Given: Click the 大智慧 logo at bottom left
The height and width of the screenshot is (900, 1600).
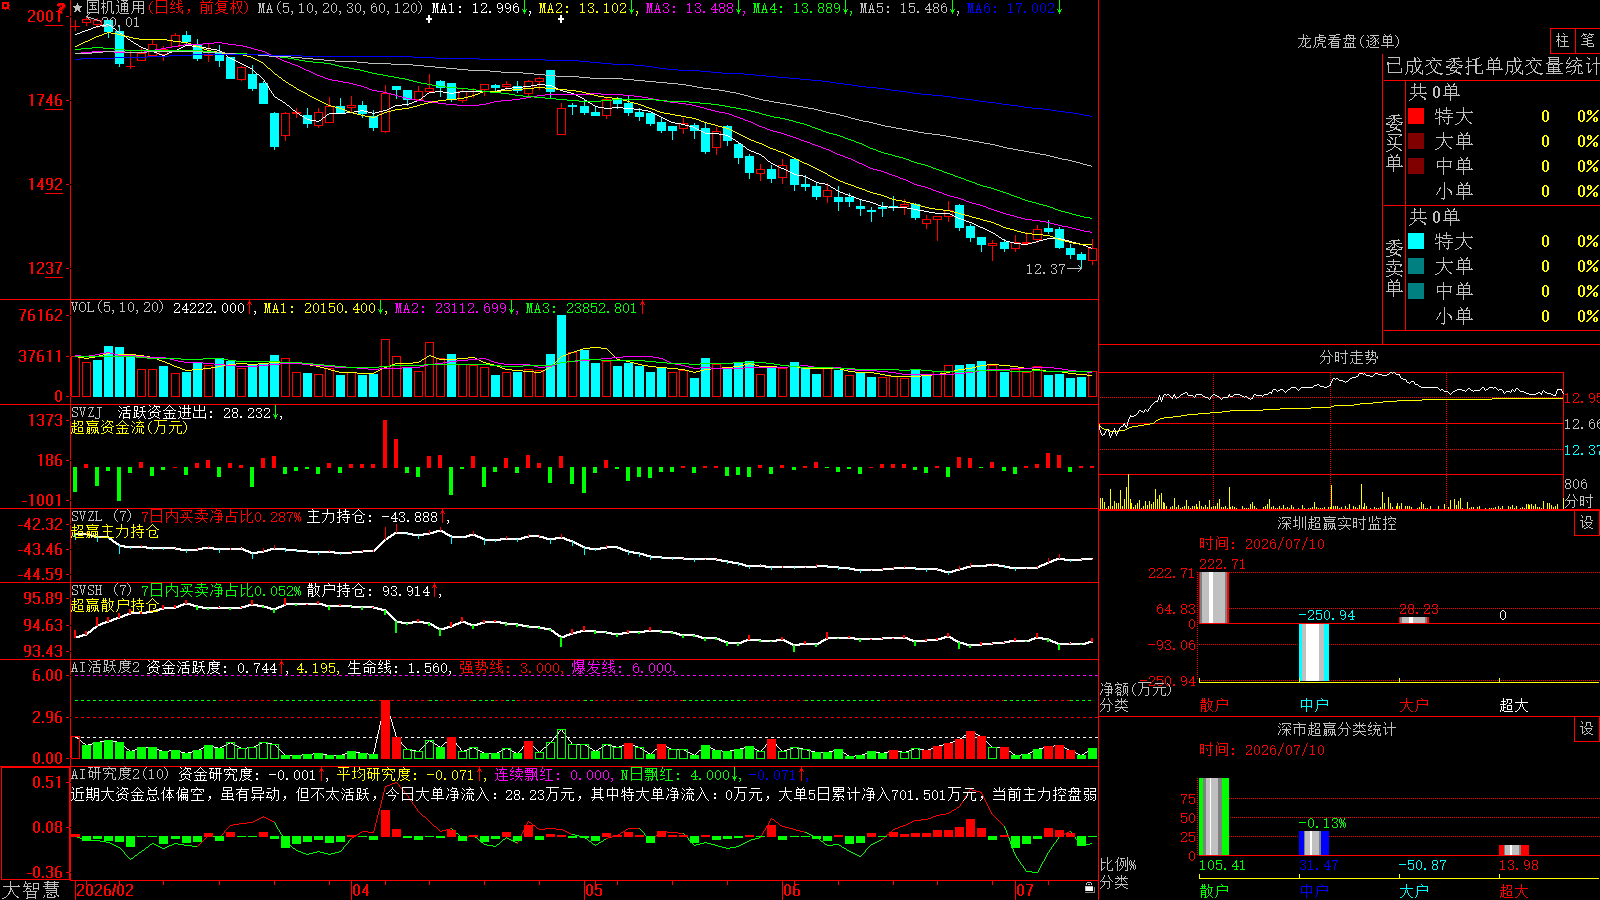Looking at the screenshot, I should point(31,889).
